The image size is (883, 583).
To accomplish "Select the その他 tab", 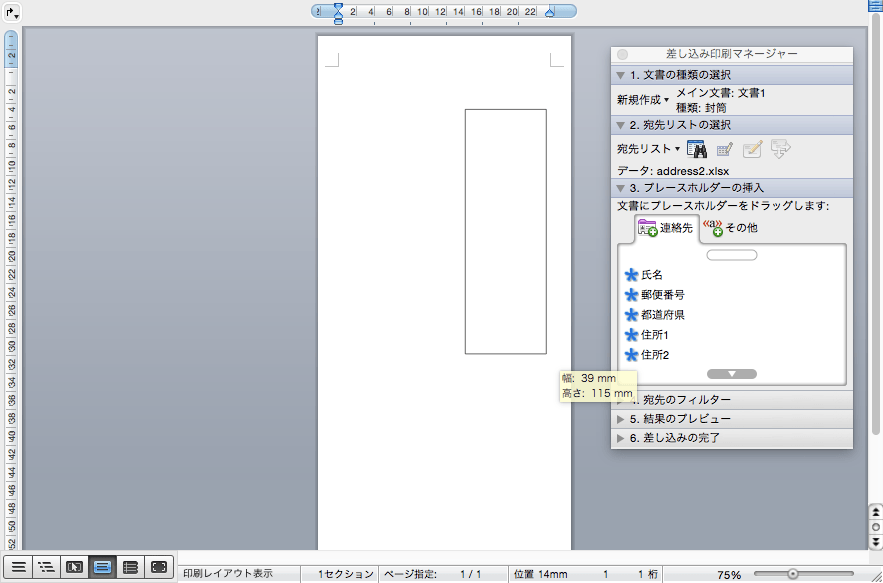I will (730, 228).
